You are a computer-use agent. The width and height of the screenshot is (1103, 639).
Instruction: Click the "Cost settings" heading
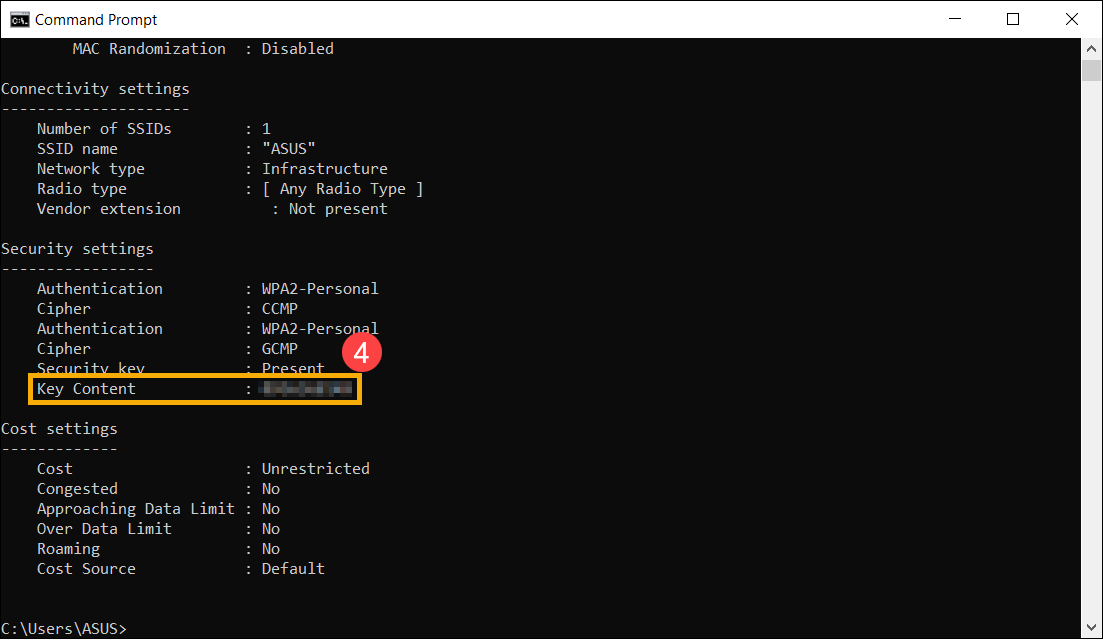click(x=59, y=429)
